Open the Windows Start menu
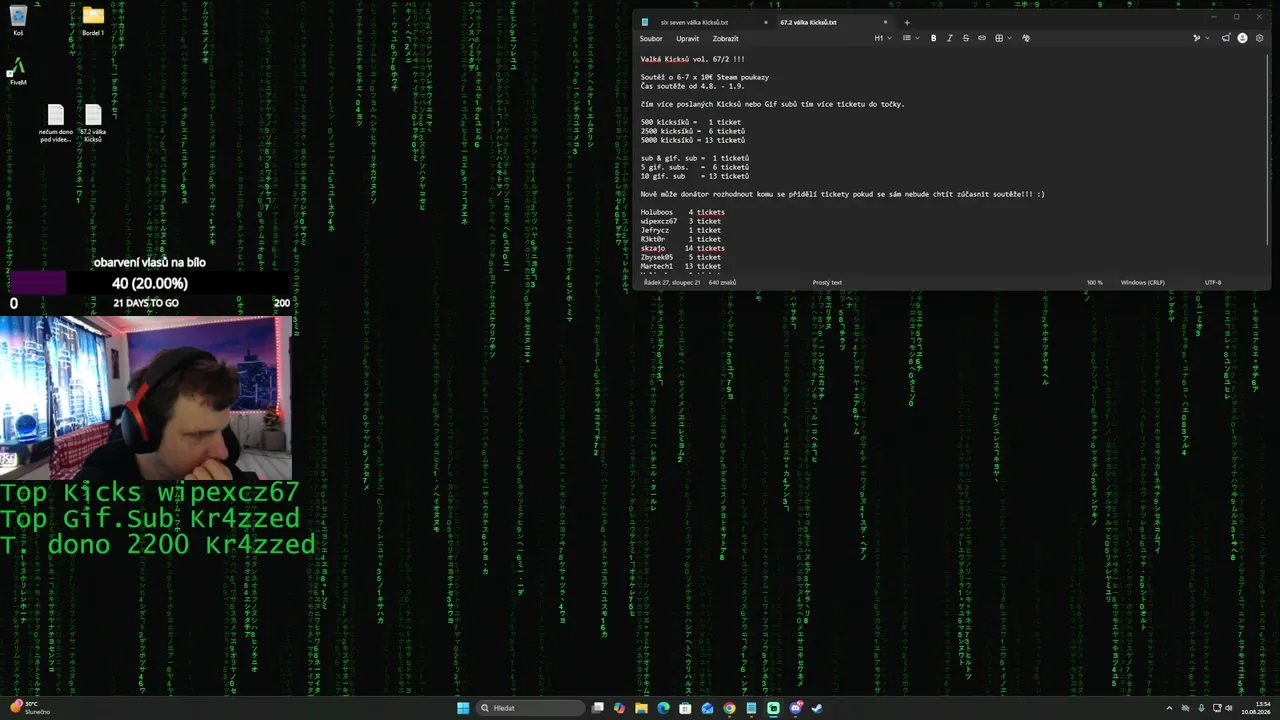Image resolution: width=1280 pixels, height=720 pixels. [x=463, y=708]
